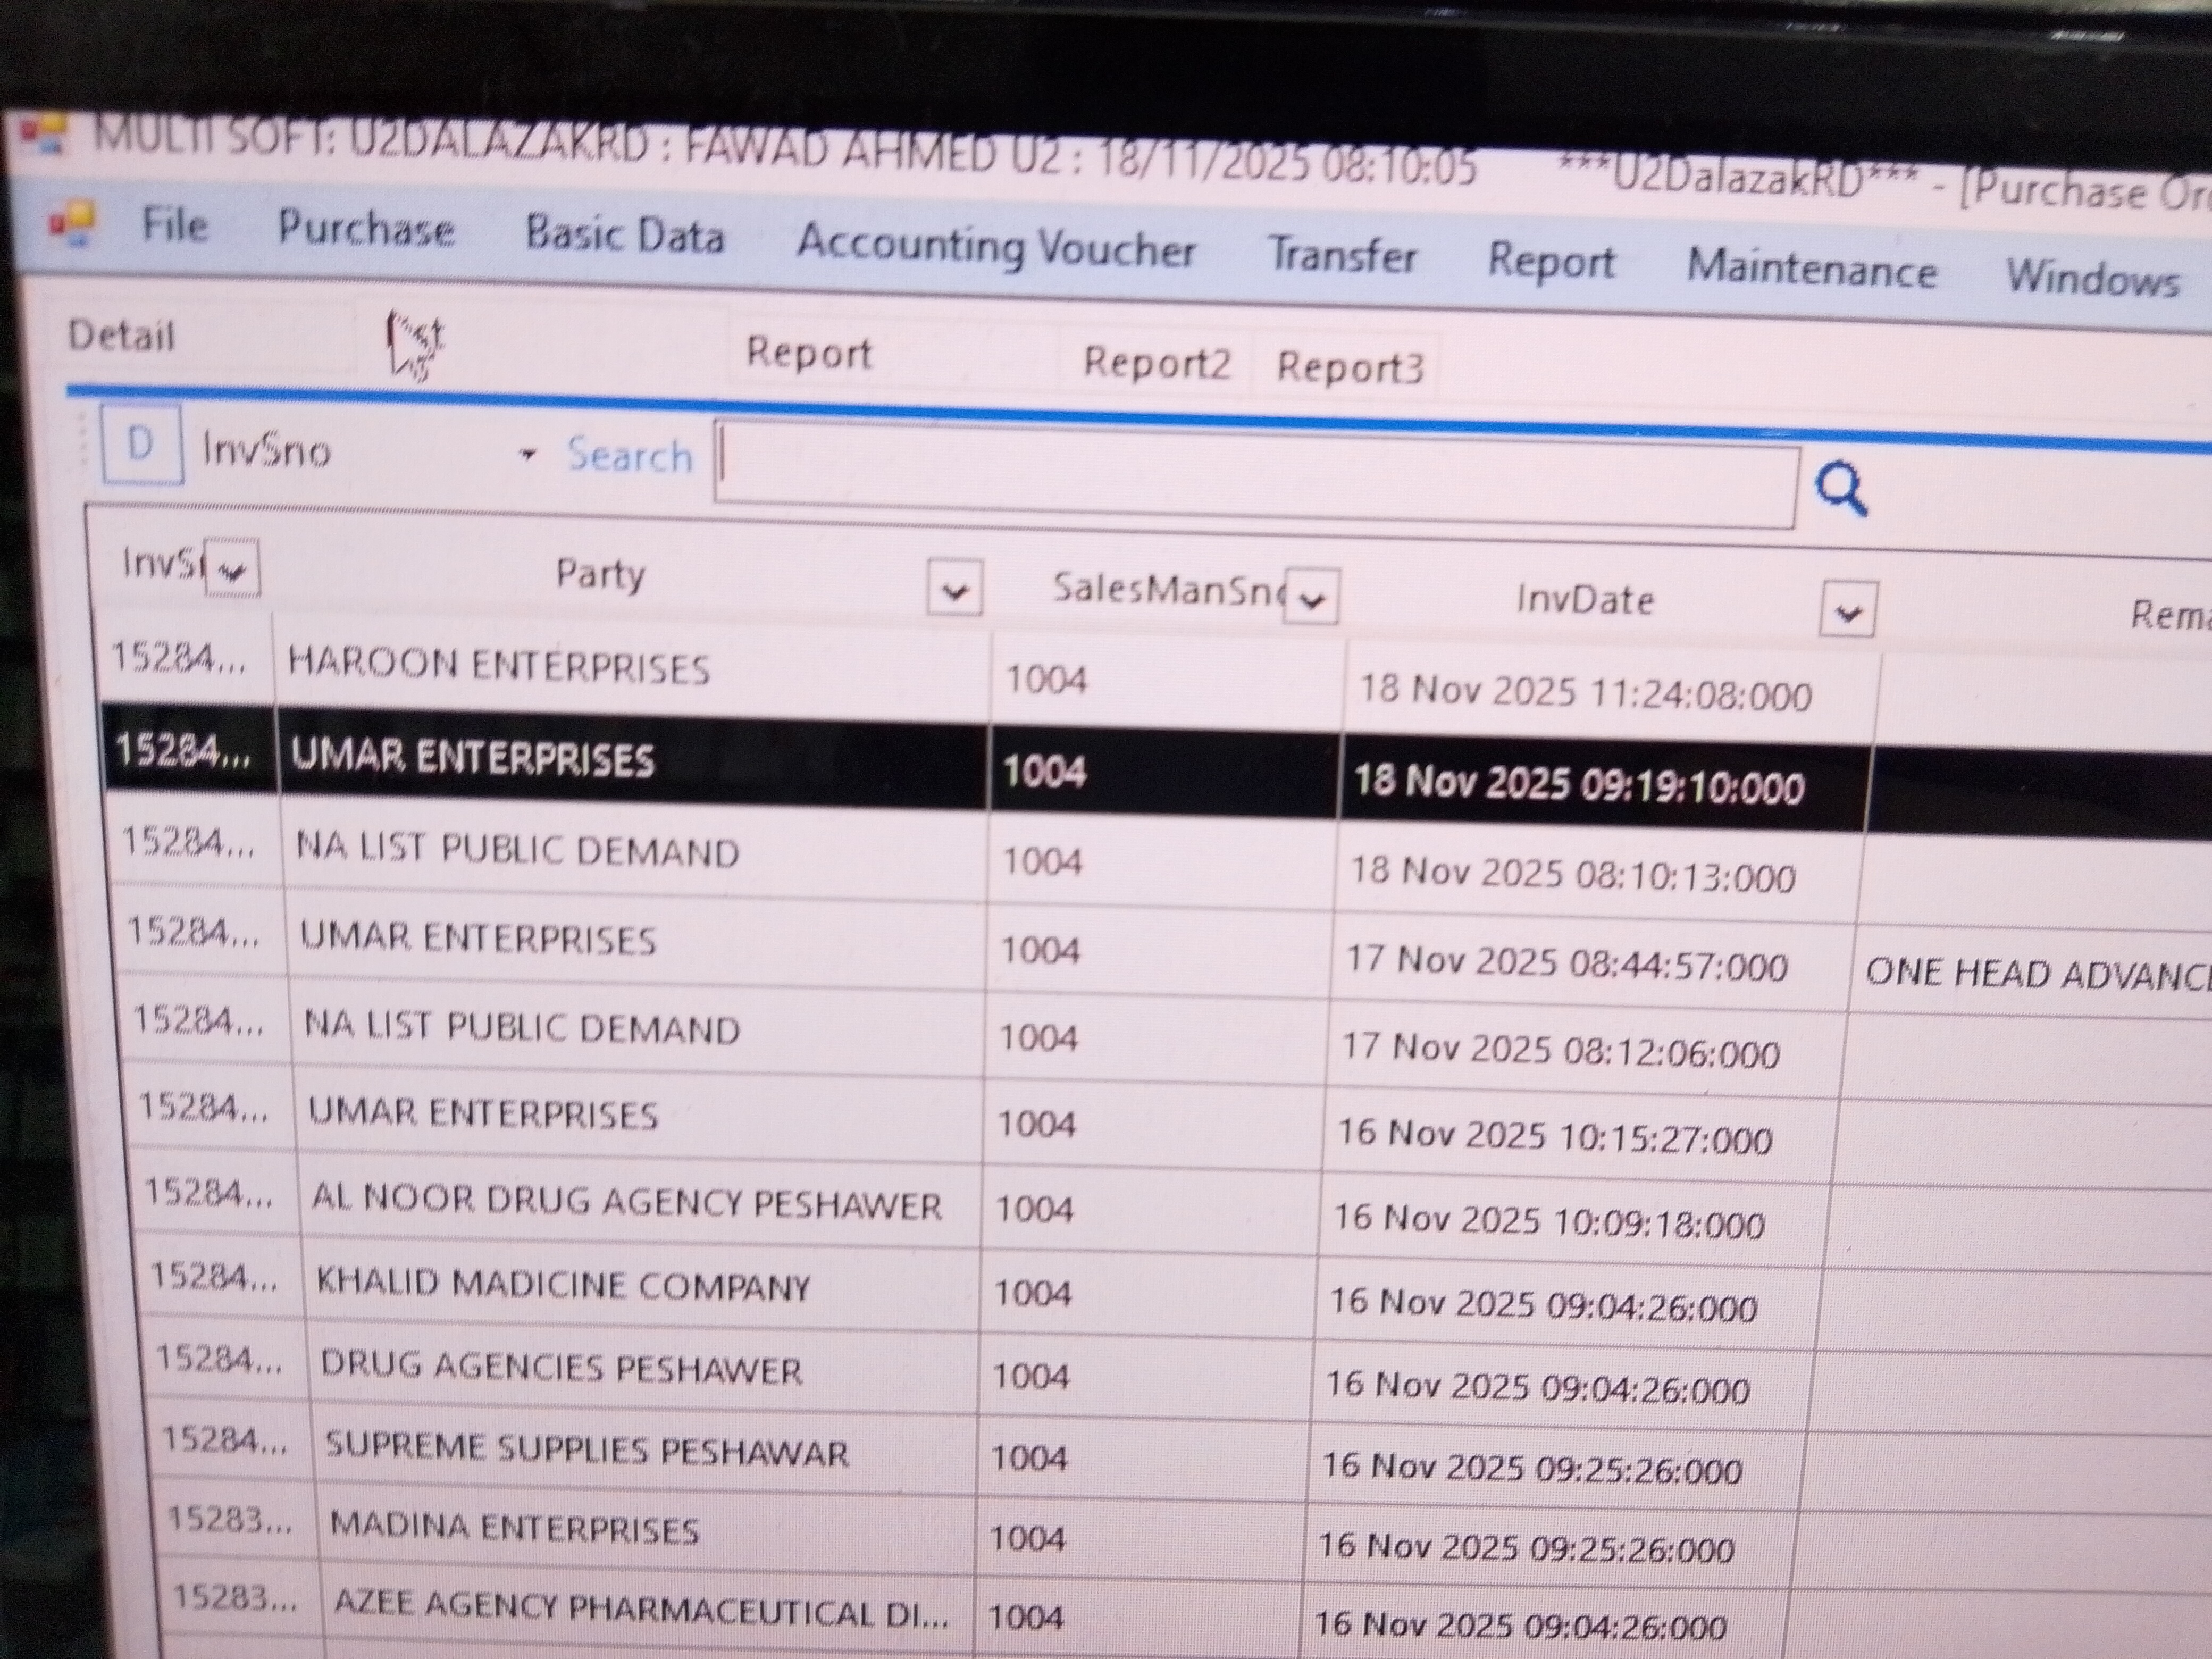Viewport: 2212px width, 1659px height.
Task: Select the SUPREME SUPPLIES PESHAWAR row
Action: (x=586, y=1451)
